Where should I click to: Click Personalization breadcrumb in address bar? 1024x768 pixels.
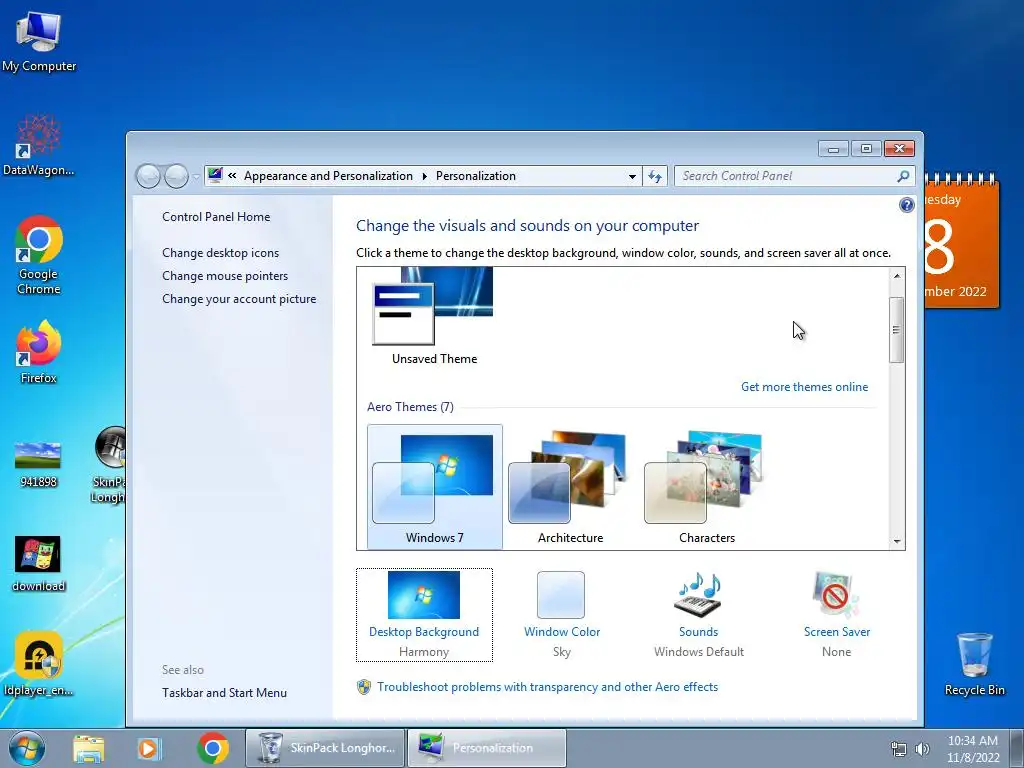[x=475, y=176]
